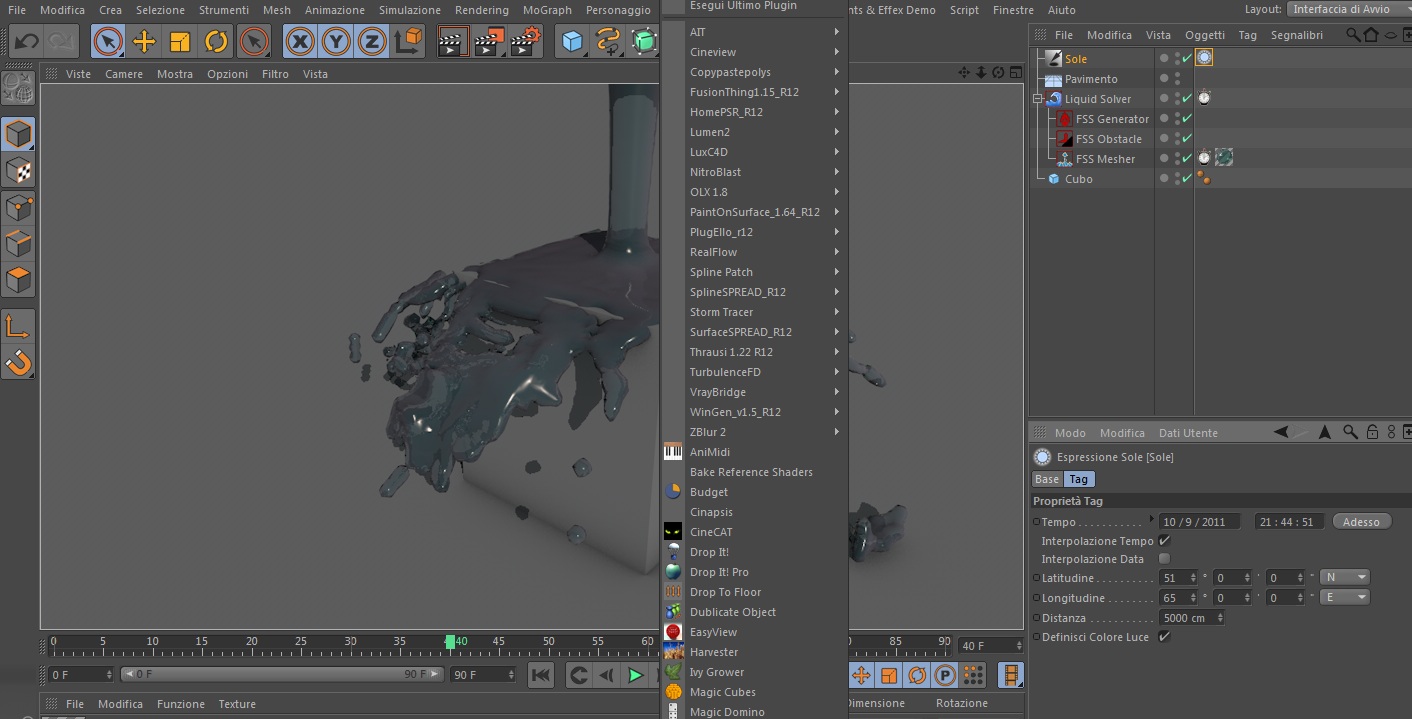Screen dimensions: 1412x719
Task: Select Drop To Floor plugin entry
Action: click(754, 592)
